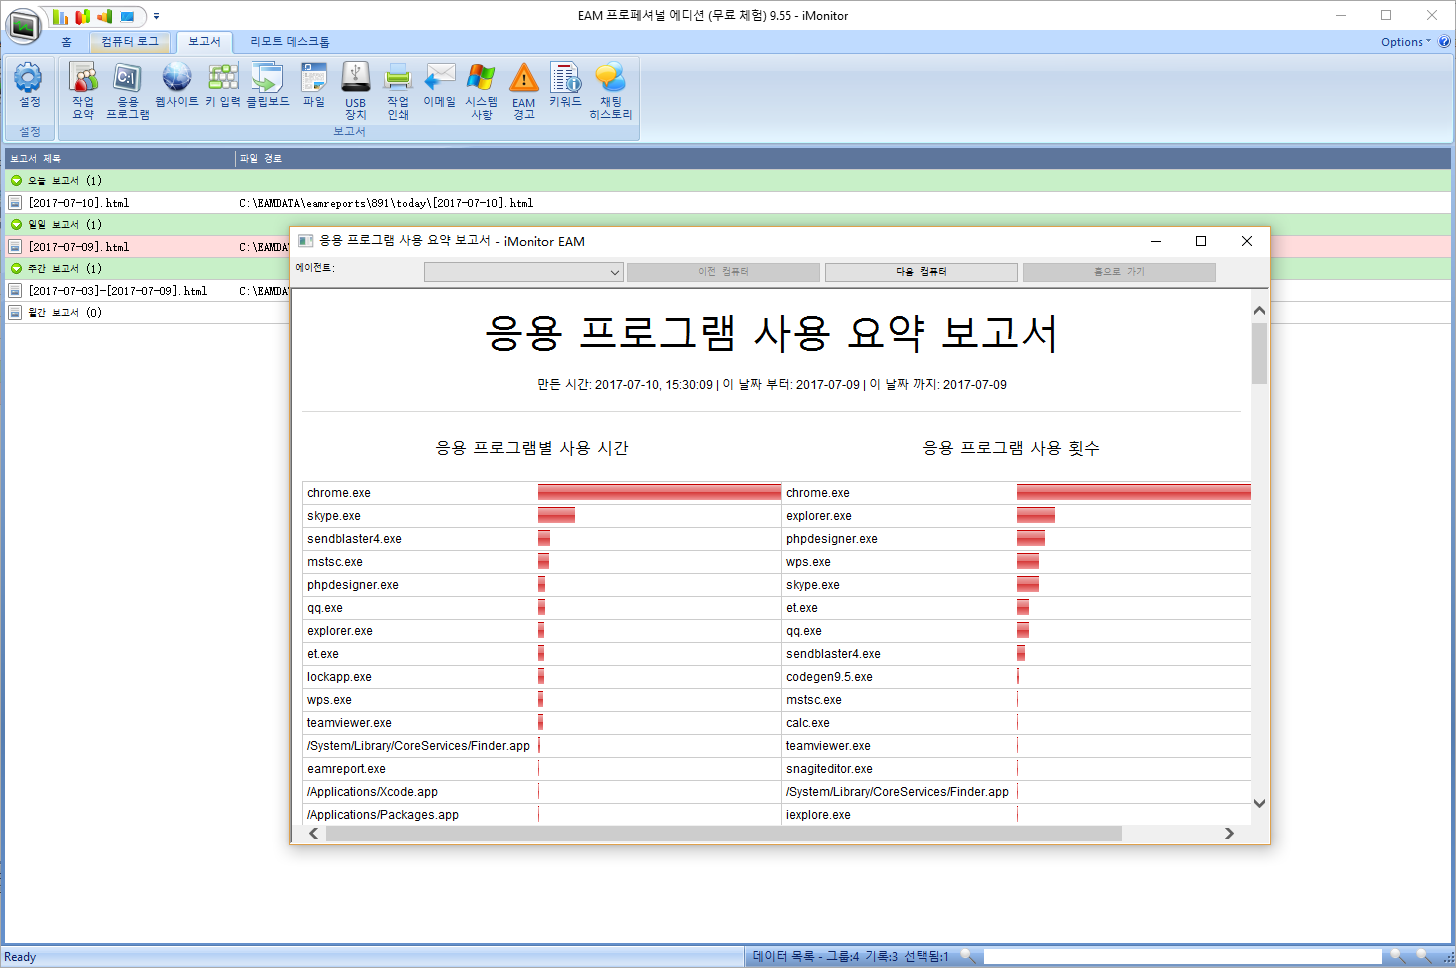Open the 웹사이트 globe report
The width and height of the screenshot is (1456, 968).
point(177,86)
